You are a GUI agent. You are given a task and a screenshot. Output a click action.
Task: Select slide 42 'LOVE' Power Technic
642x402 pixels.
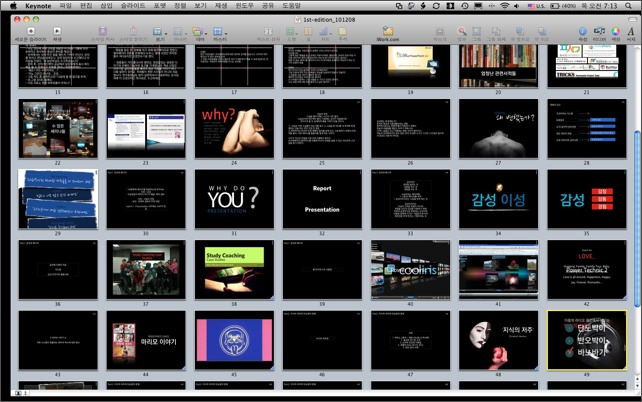(x=587, y=270)
